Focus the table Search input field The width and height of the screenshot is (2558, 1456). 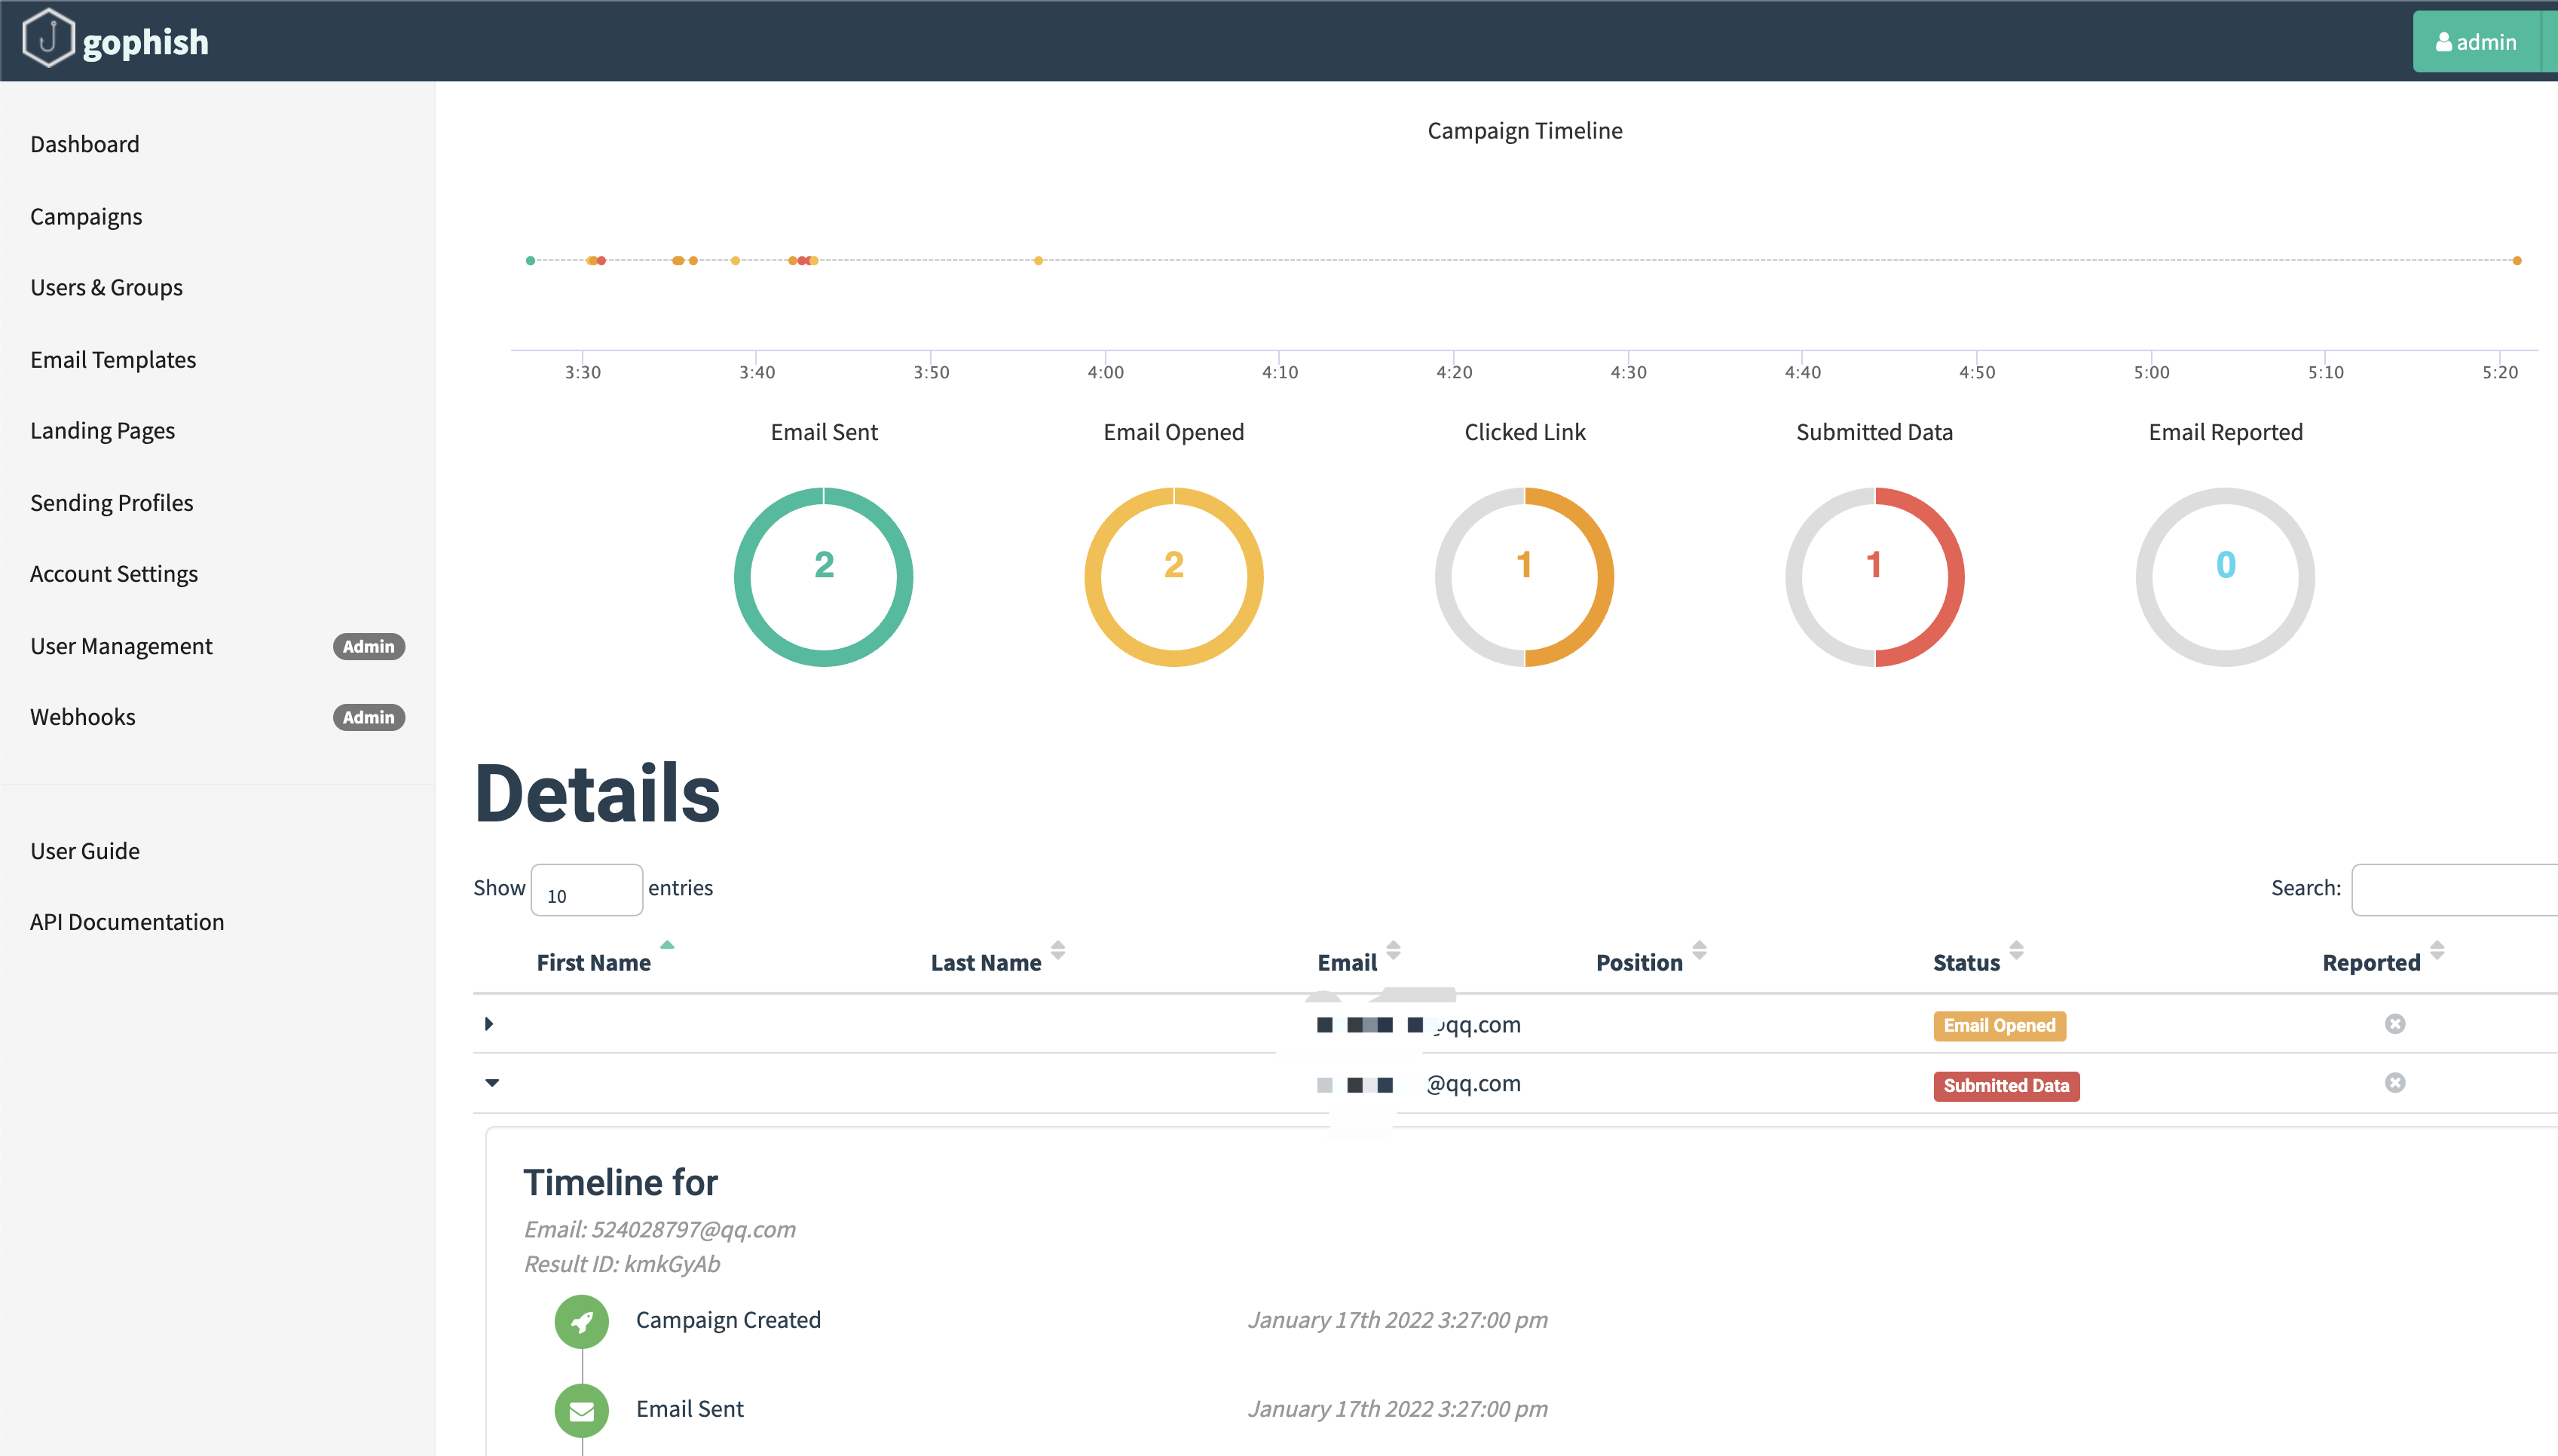pos(2455,890)
